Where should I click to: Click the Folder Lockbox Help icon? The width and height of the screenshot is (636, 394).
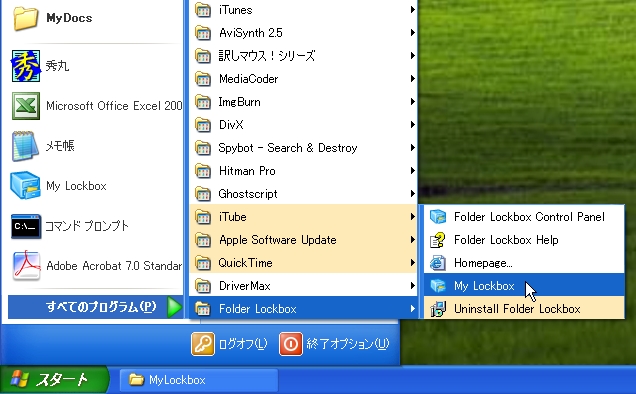pos(438,240)
